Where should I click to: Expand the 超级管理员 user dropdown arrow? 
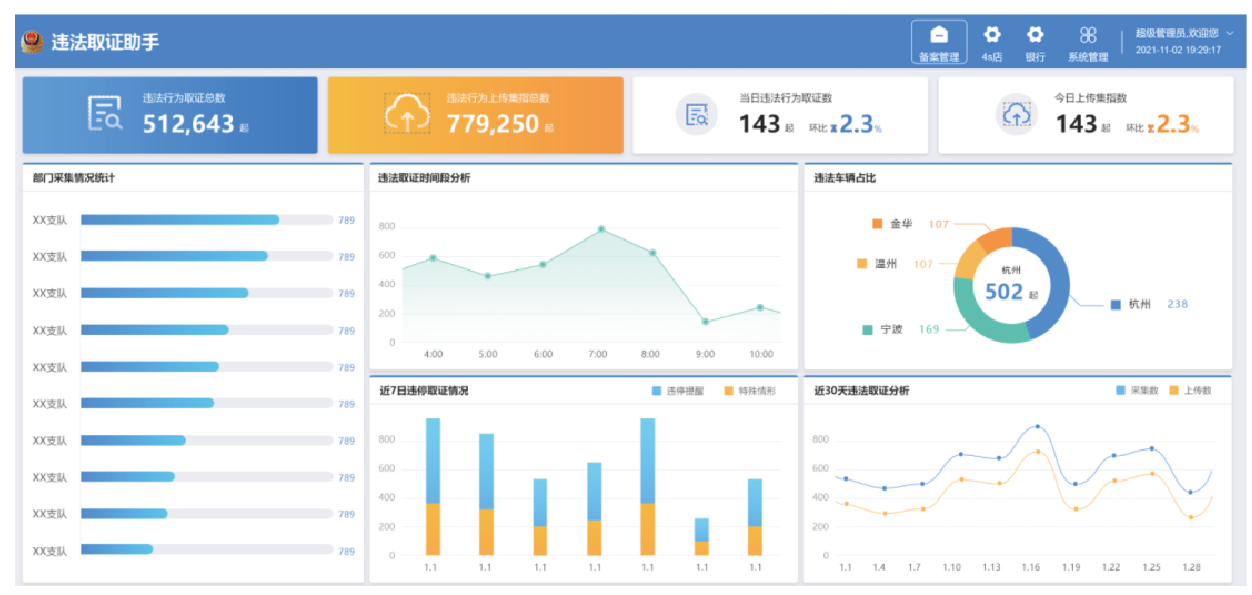tap(1229, 33)
